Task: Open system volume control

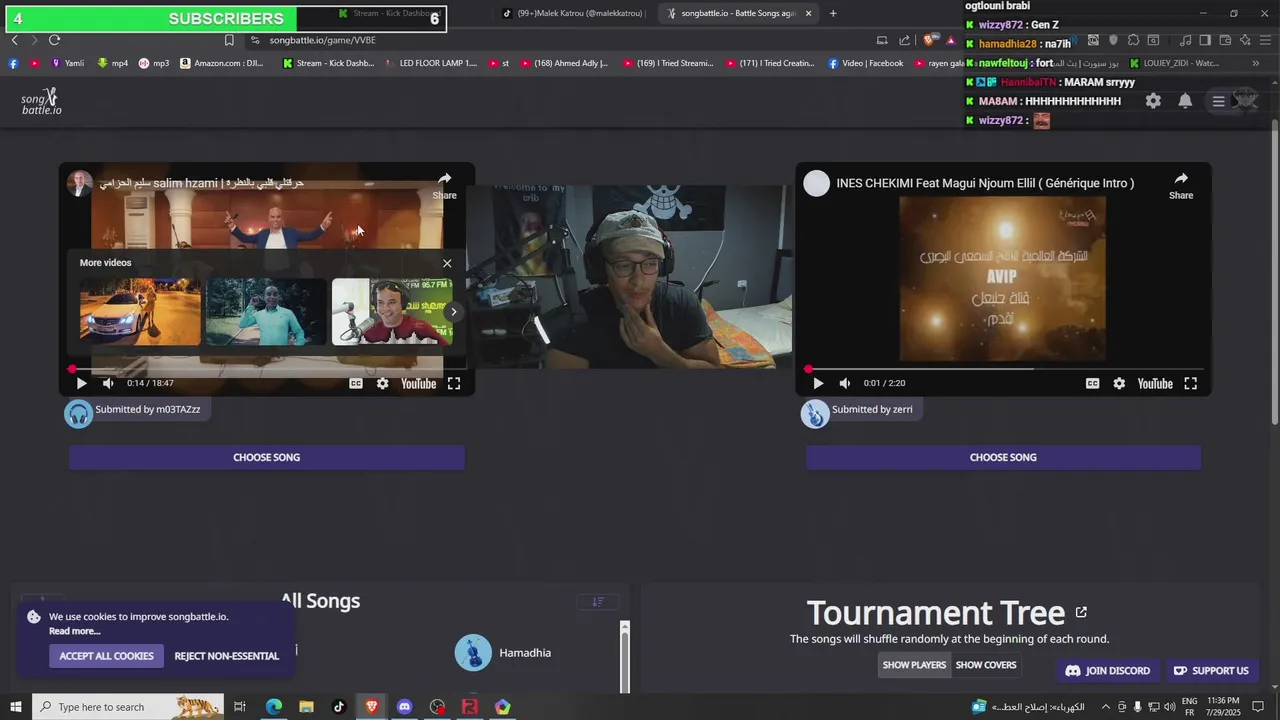Action: pos(1169,707)
